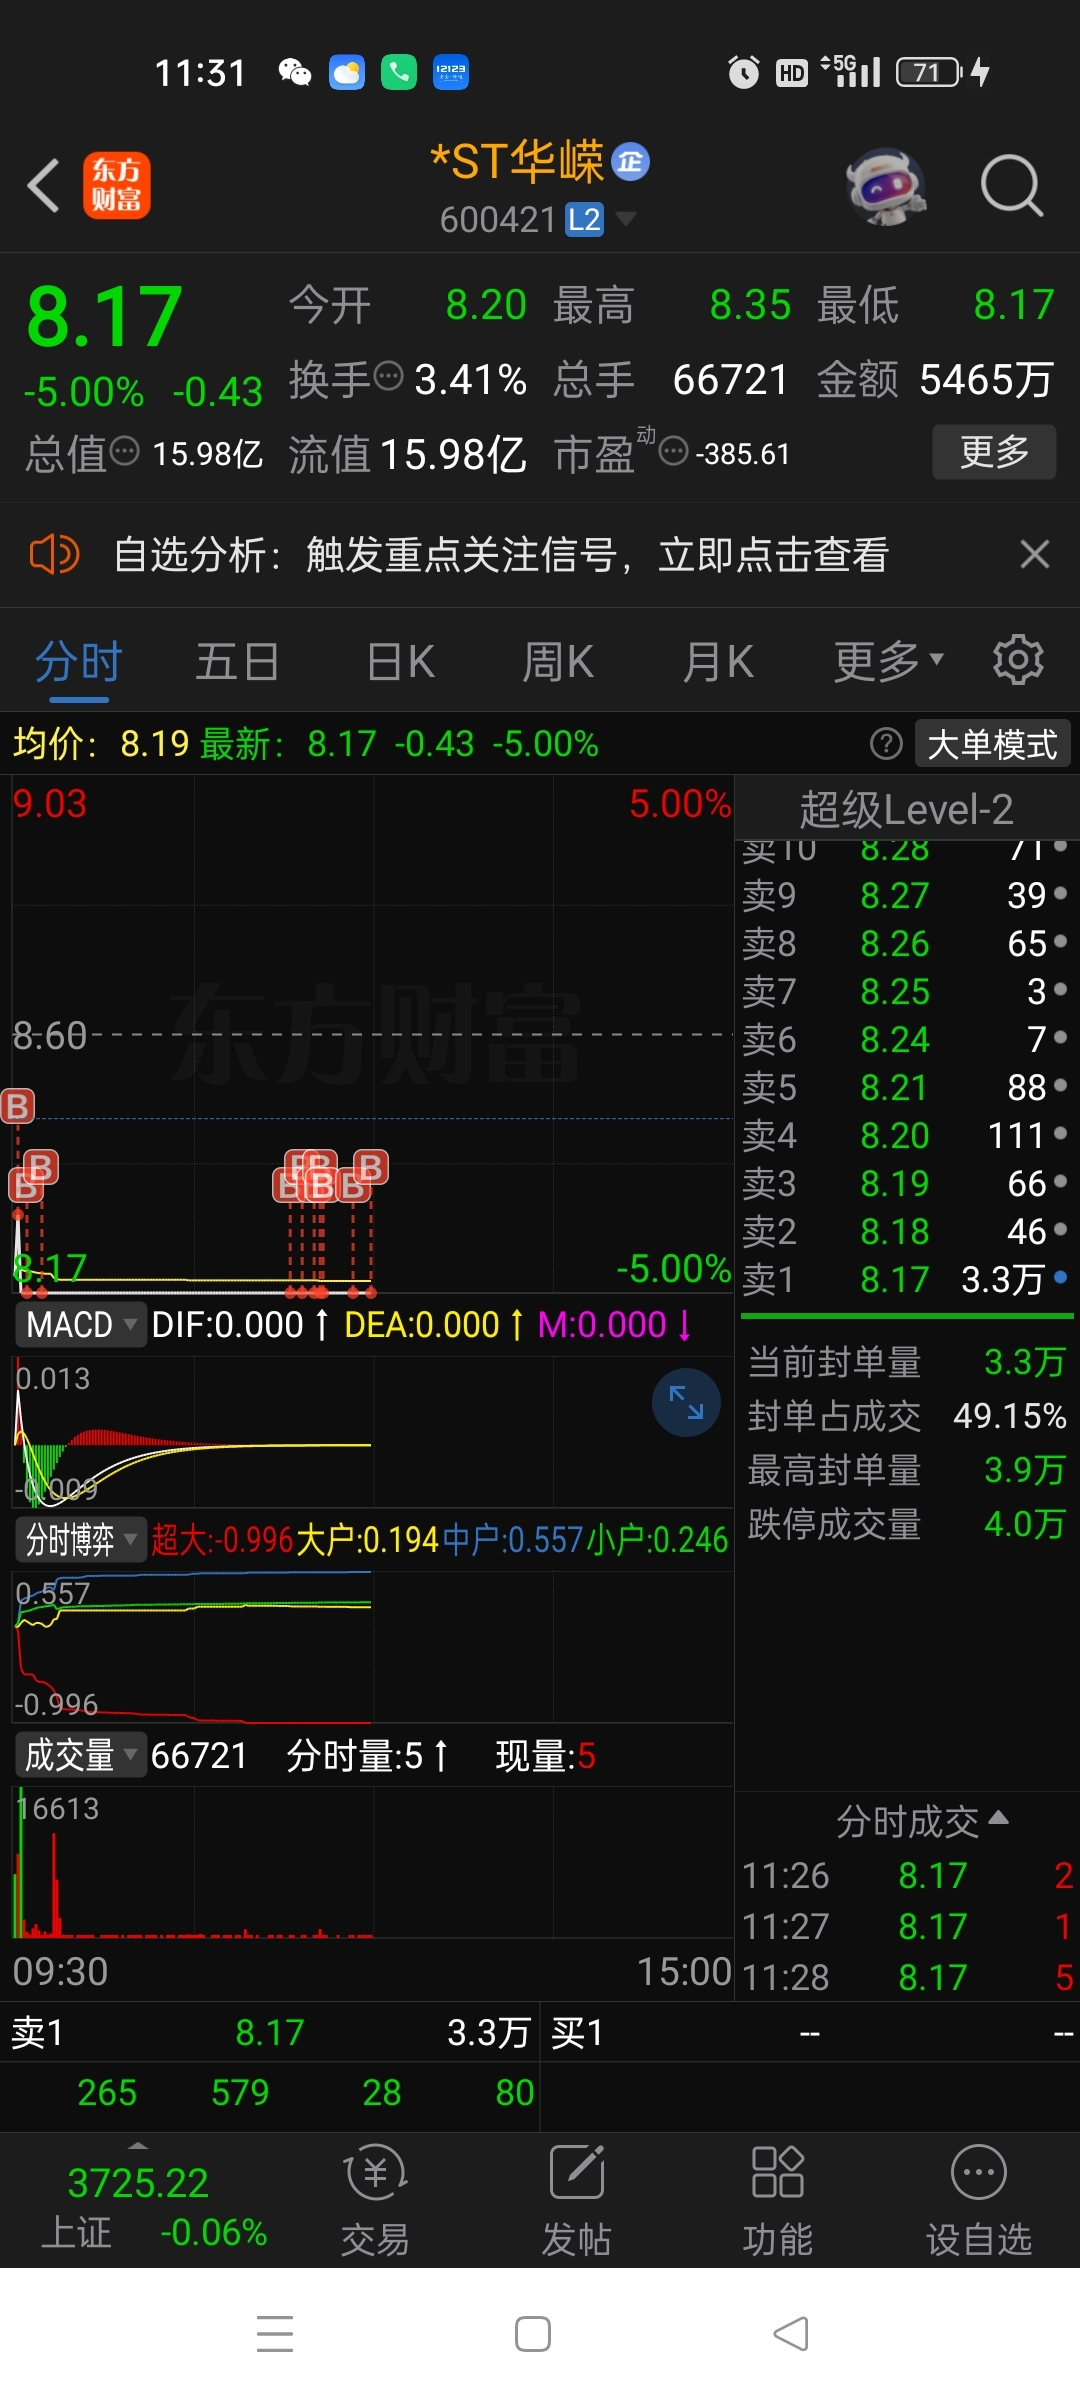The image size is (1080, 2400).
Task: Switch to 周K chart tab
Action: (x=558, y=662)
